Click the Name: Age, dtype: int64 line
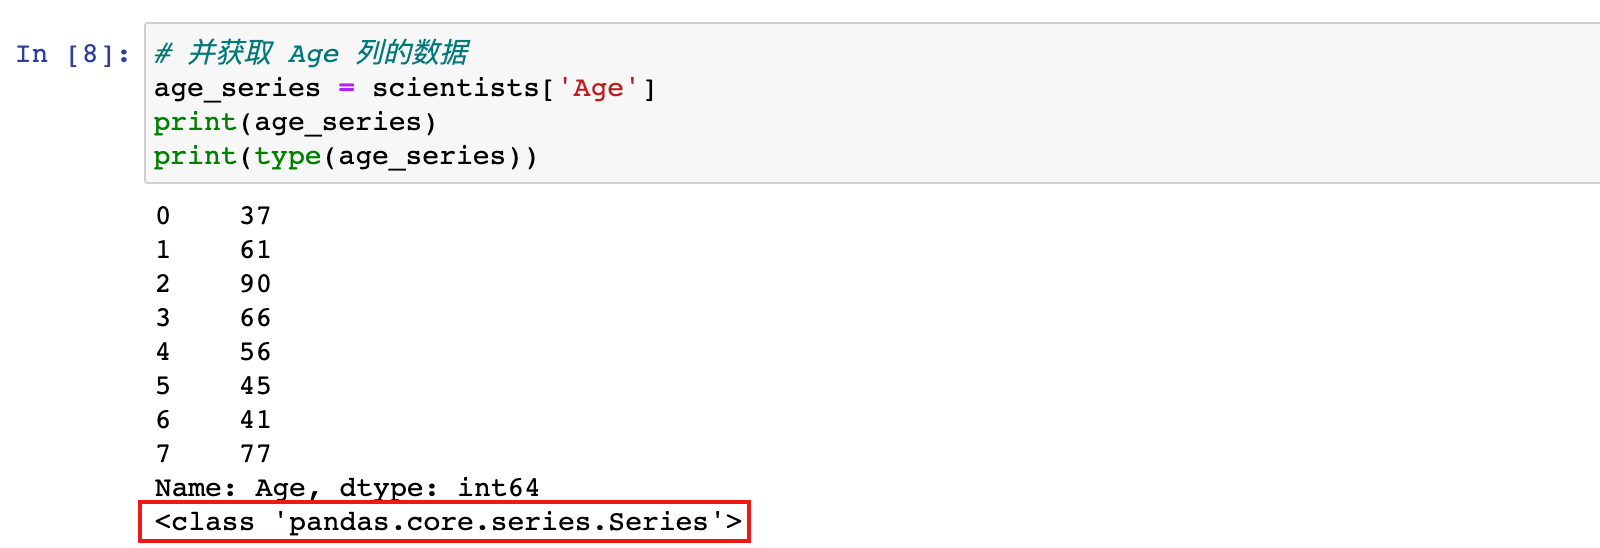This screenshot has height=548, width=1600. (347, 488)
